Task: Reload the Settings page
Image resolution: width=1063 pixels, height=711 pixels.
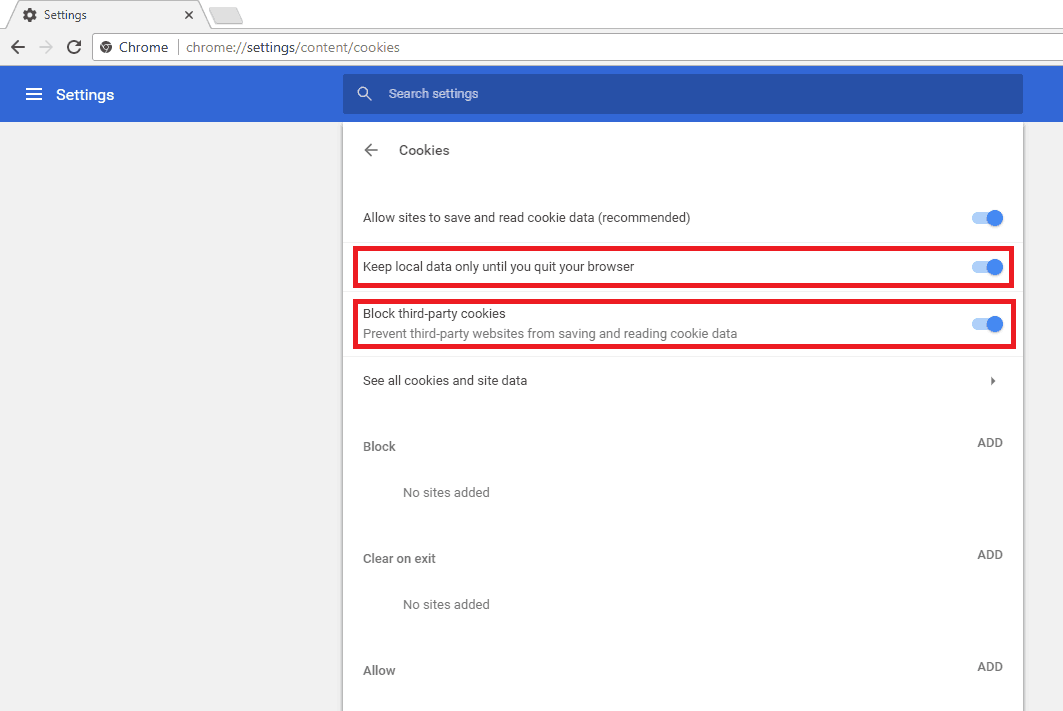Action: (x=74, y=47)
